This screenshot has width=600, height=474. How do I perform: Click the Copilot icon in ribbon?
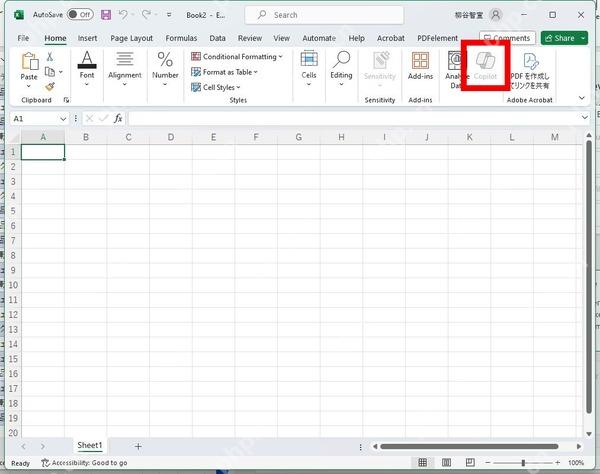coord(485,61)
